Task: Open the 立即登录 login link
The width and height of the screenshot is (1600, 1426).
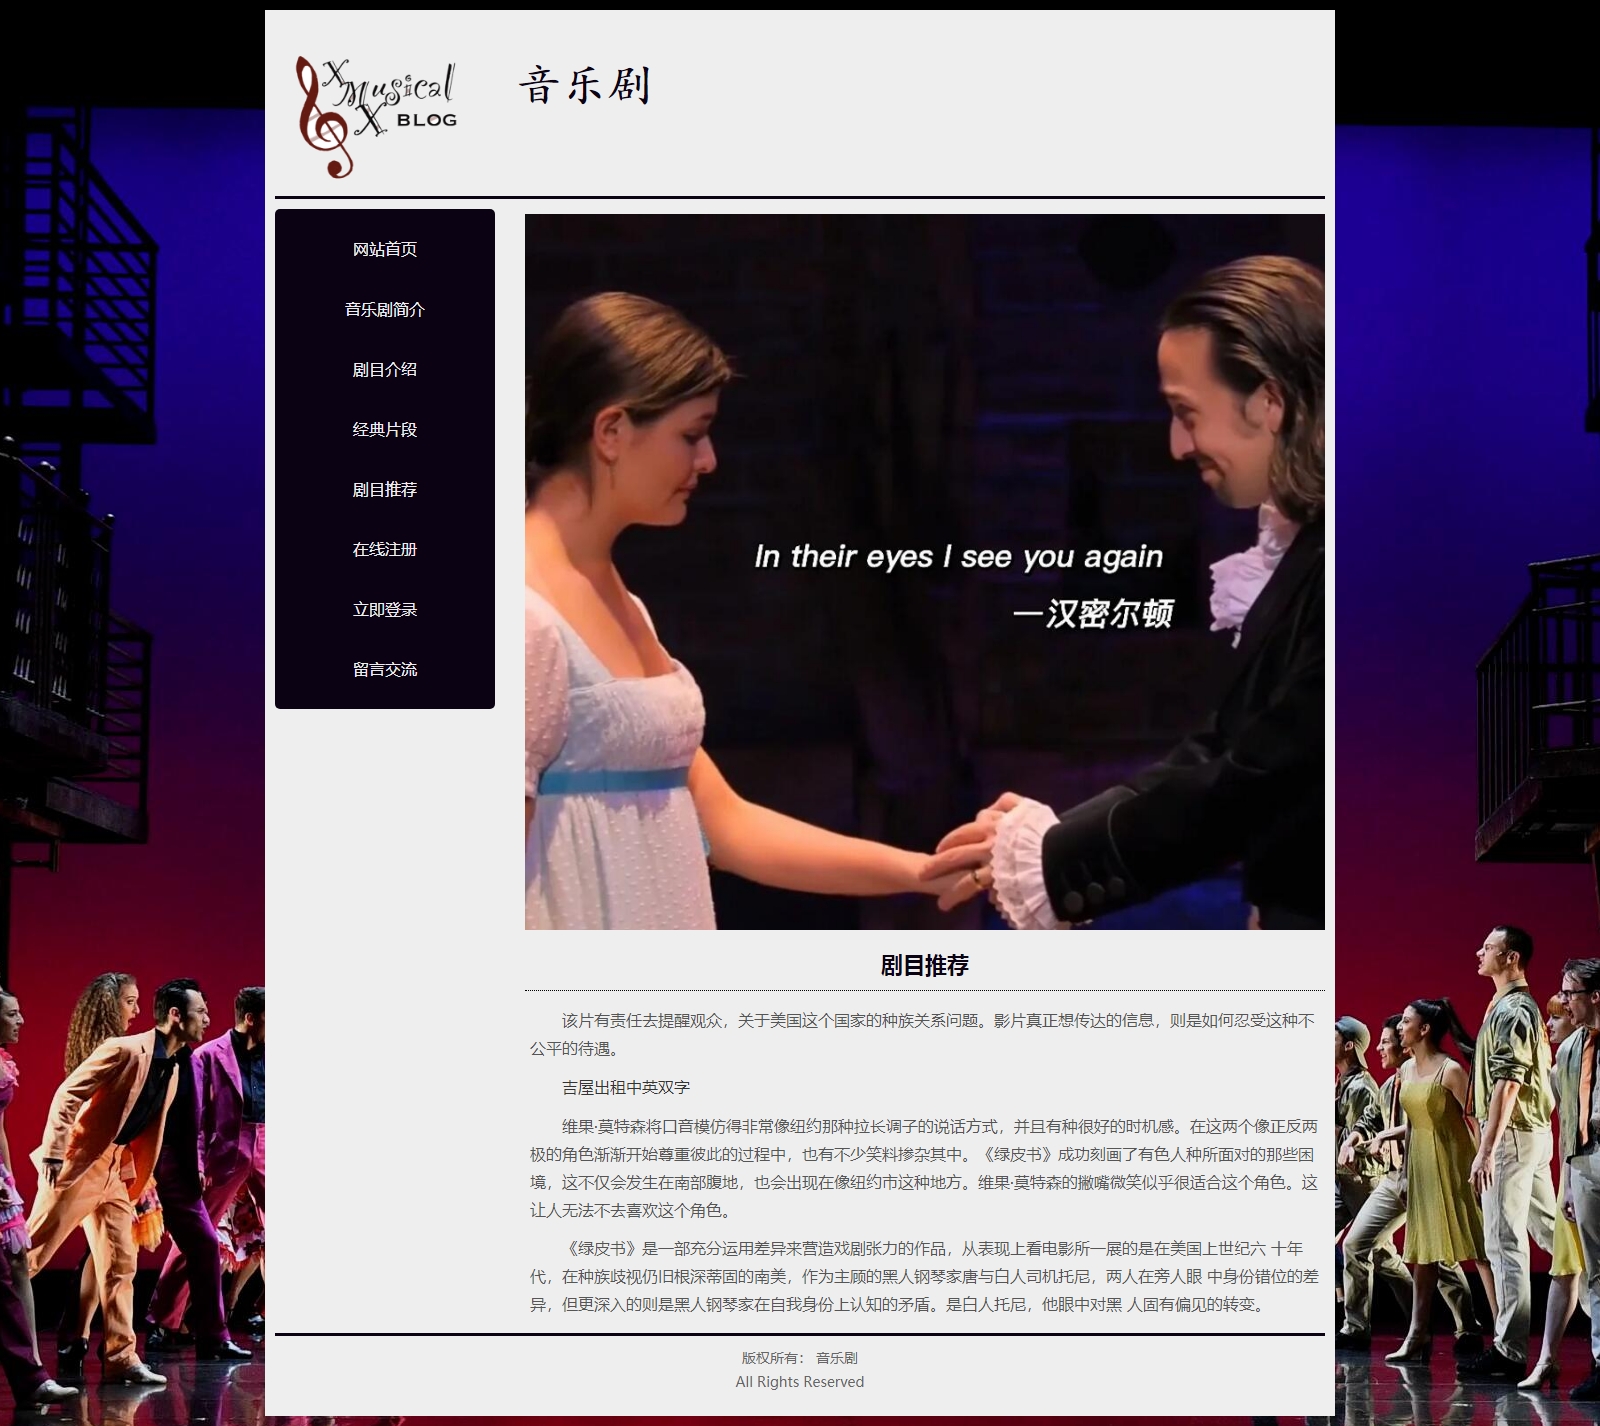Action: (x=385, y=609)
